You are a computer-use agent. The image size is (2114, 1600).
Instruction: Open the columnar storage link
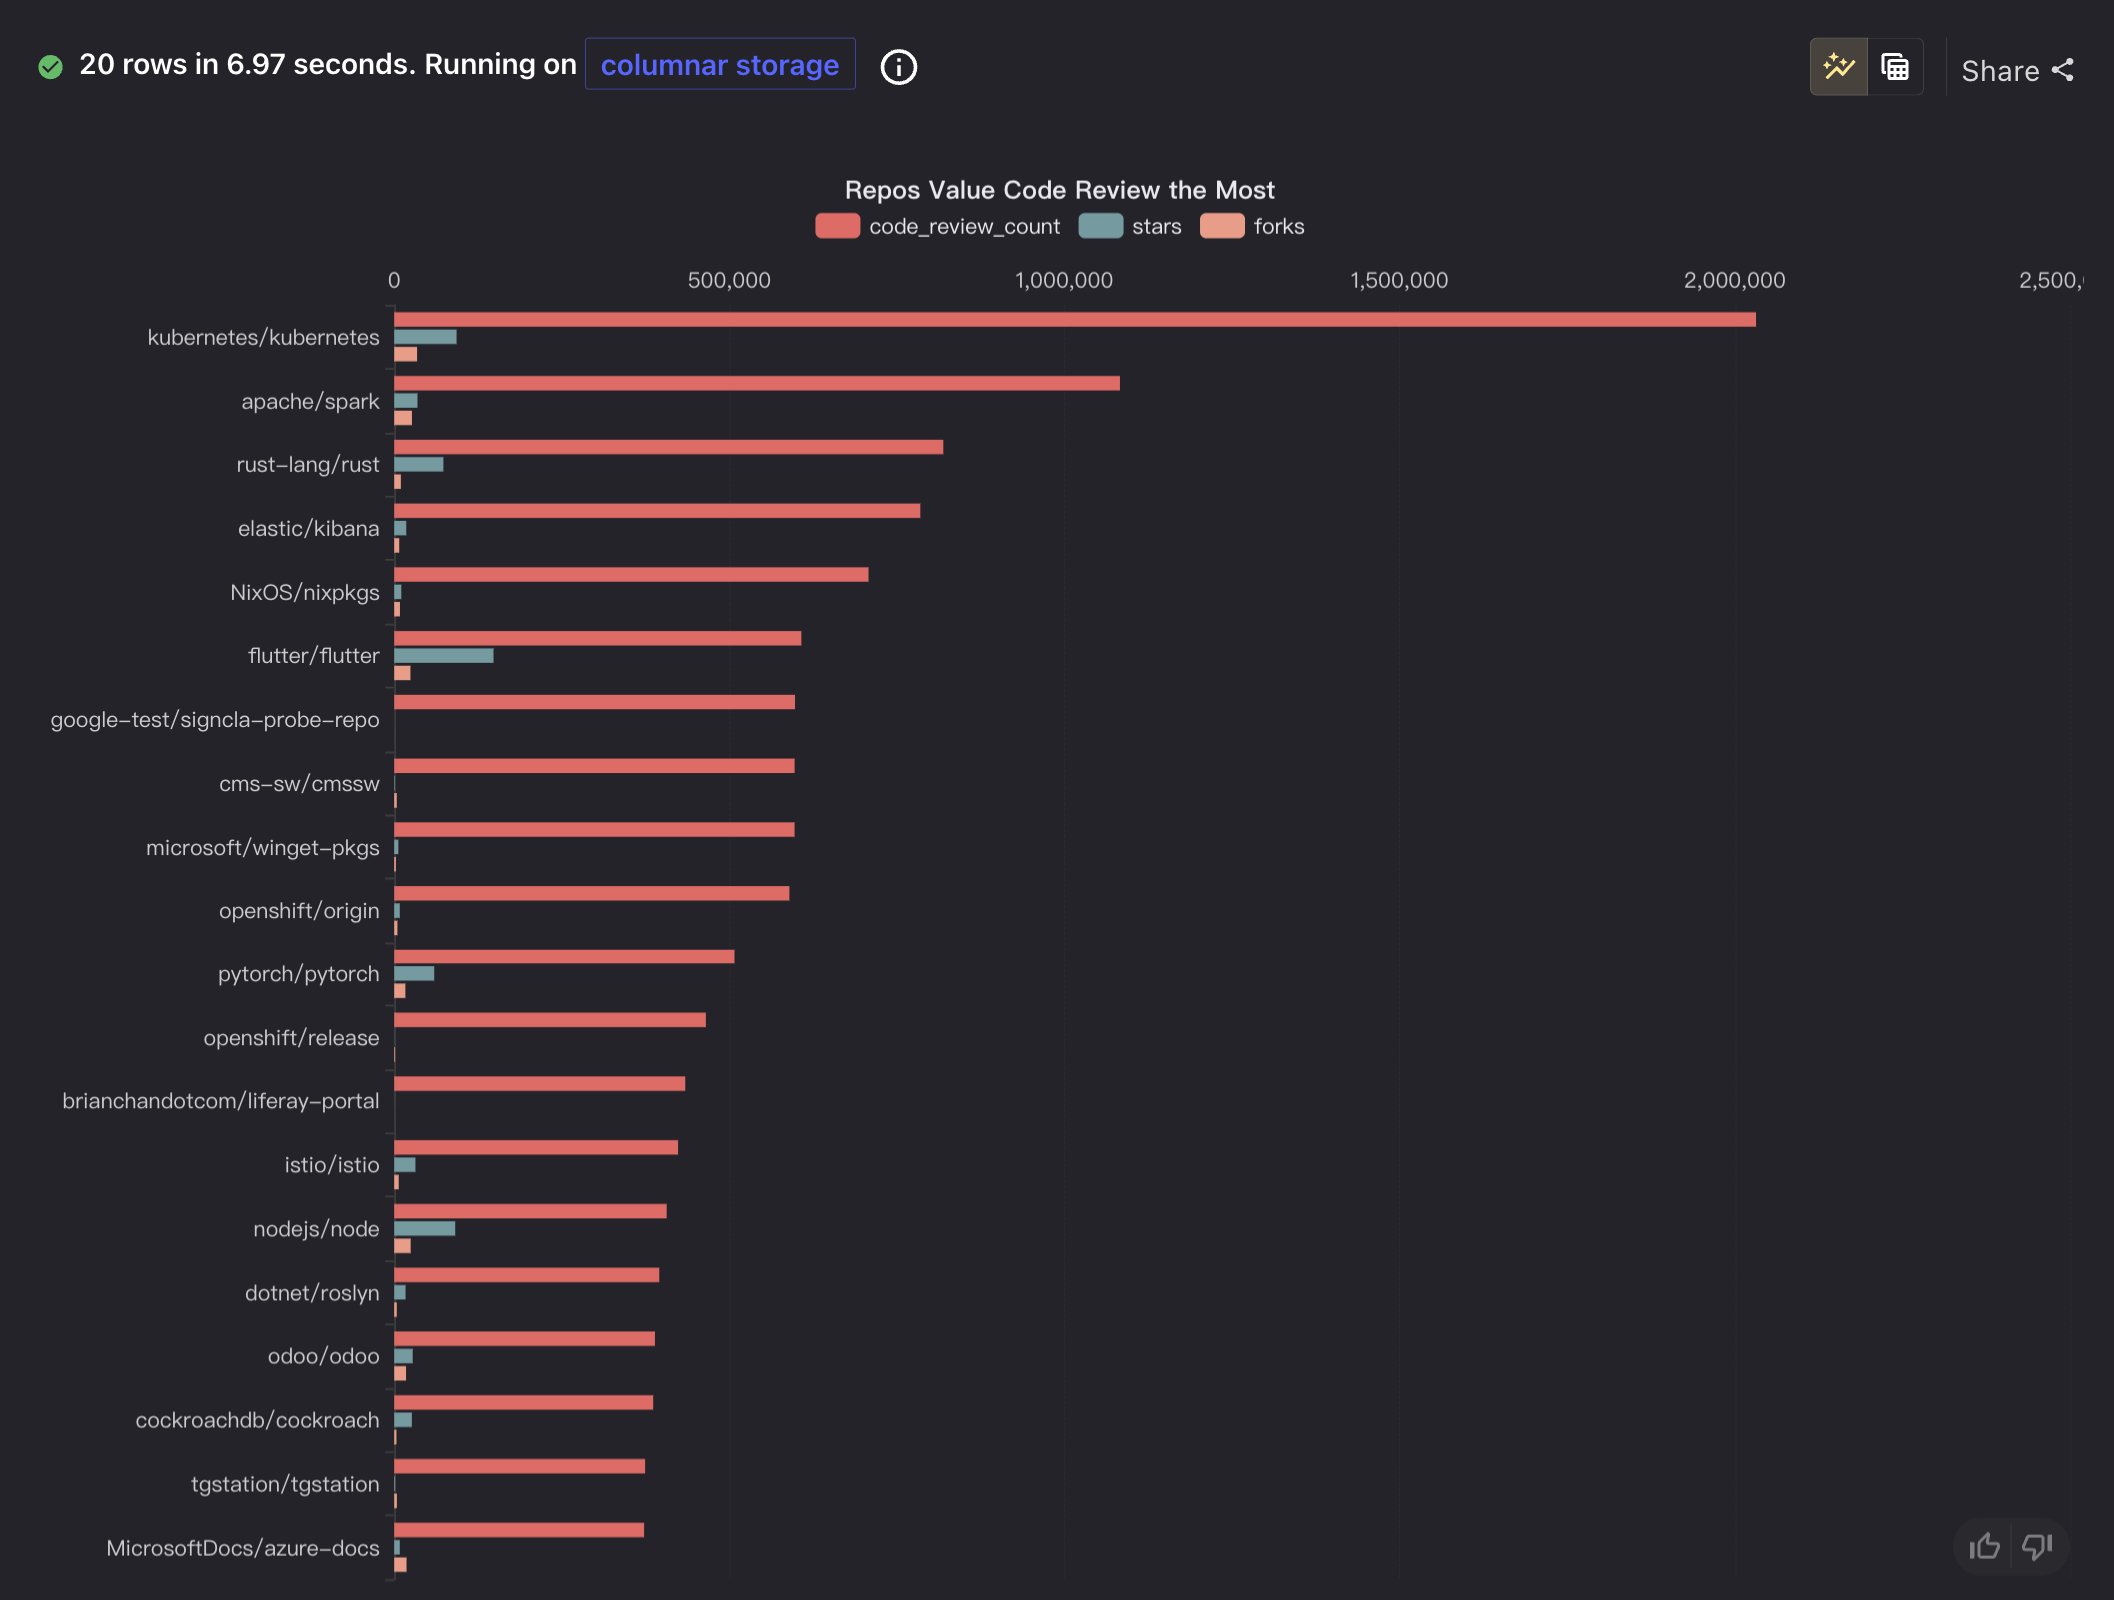point(720,64)
